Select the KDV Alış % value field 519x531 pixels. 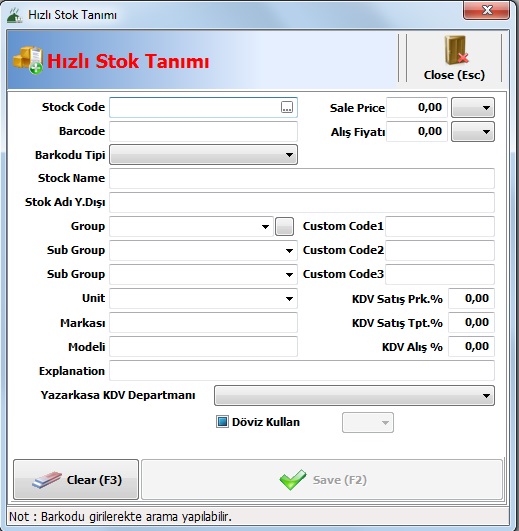[472, 346]
